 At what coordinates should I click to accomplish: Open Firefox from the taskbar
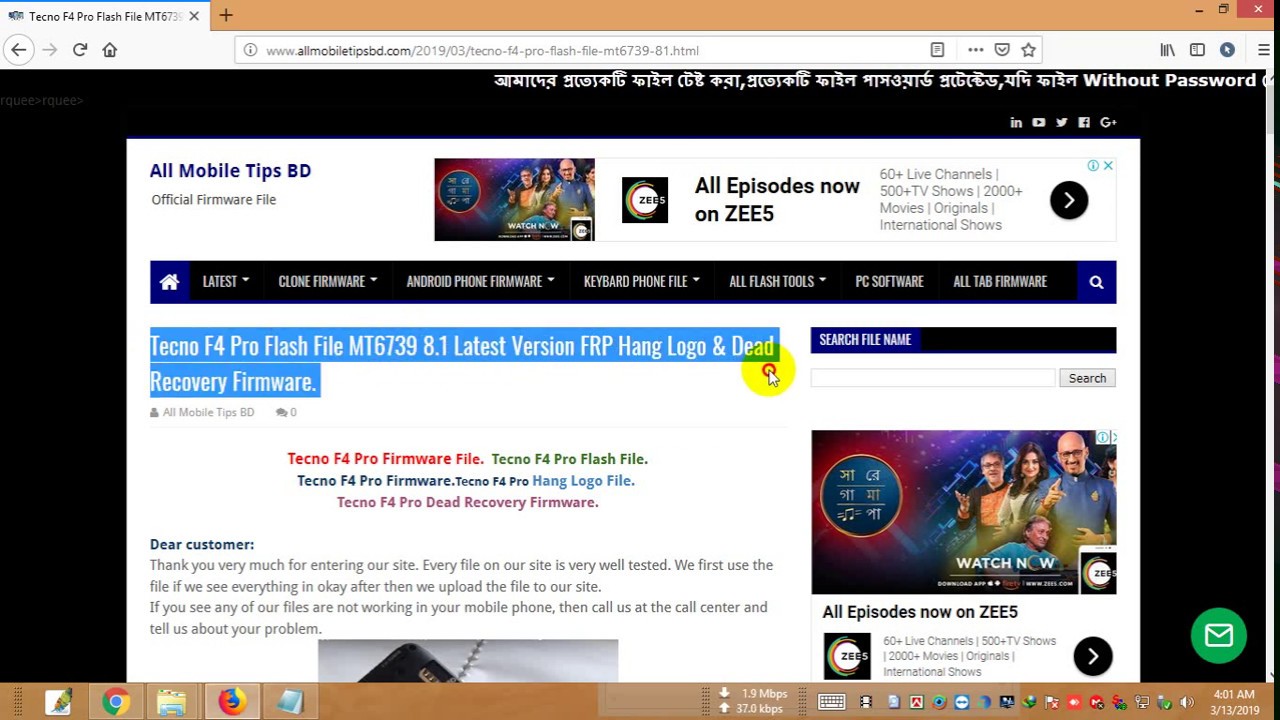(x=232, y=702)
